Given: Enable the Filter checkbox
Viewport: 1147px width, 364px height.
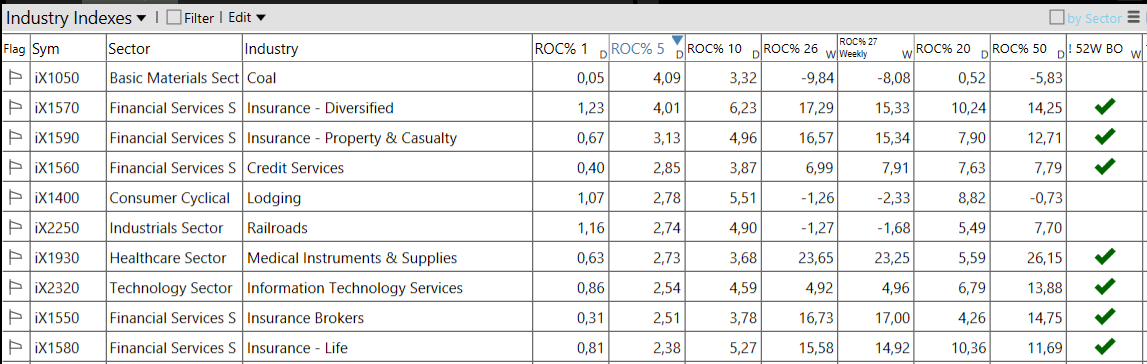Looking at the screenshot, I should point(173,18).
